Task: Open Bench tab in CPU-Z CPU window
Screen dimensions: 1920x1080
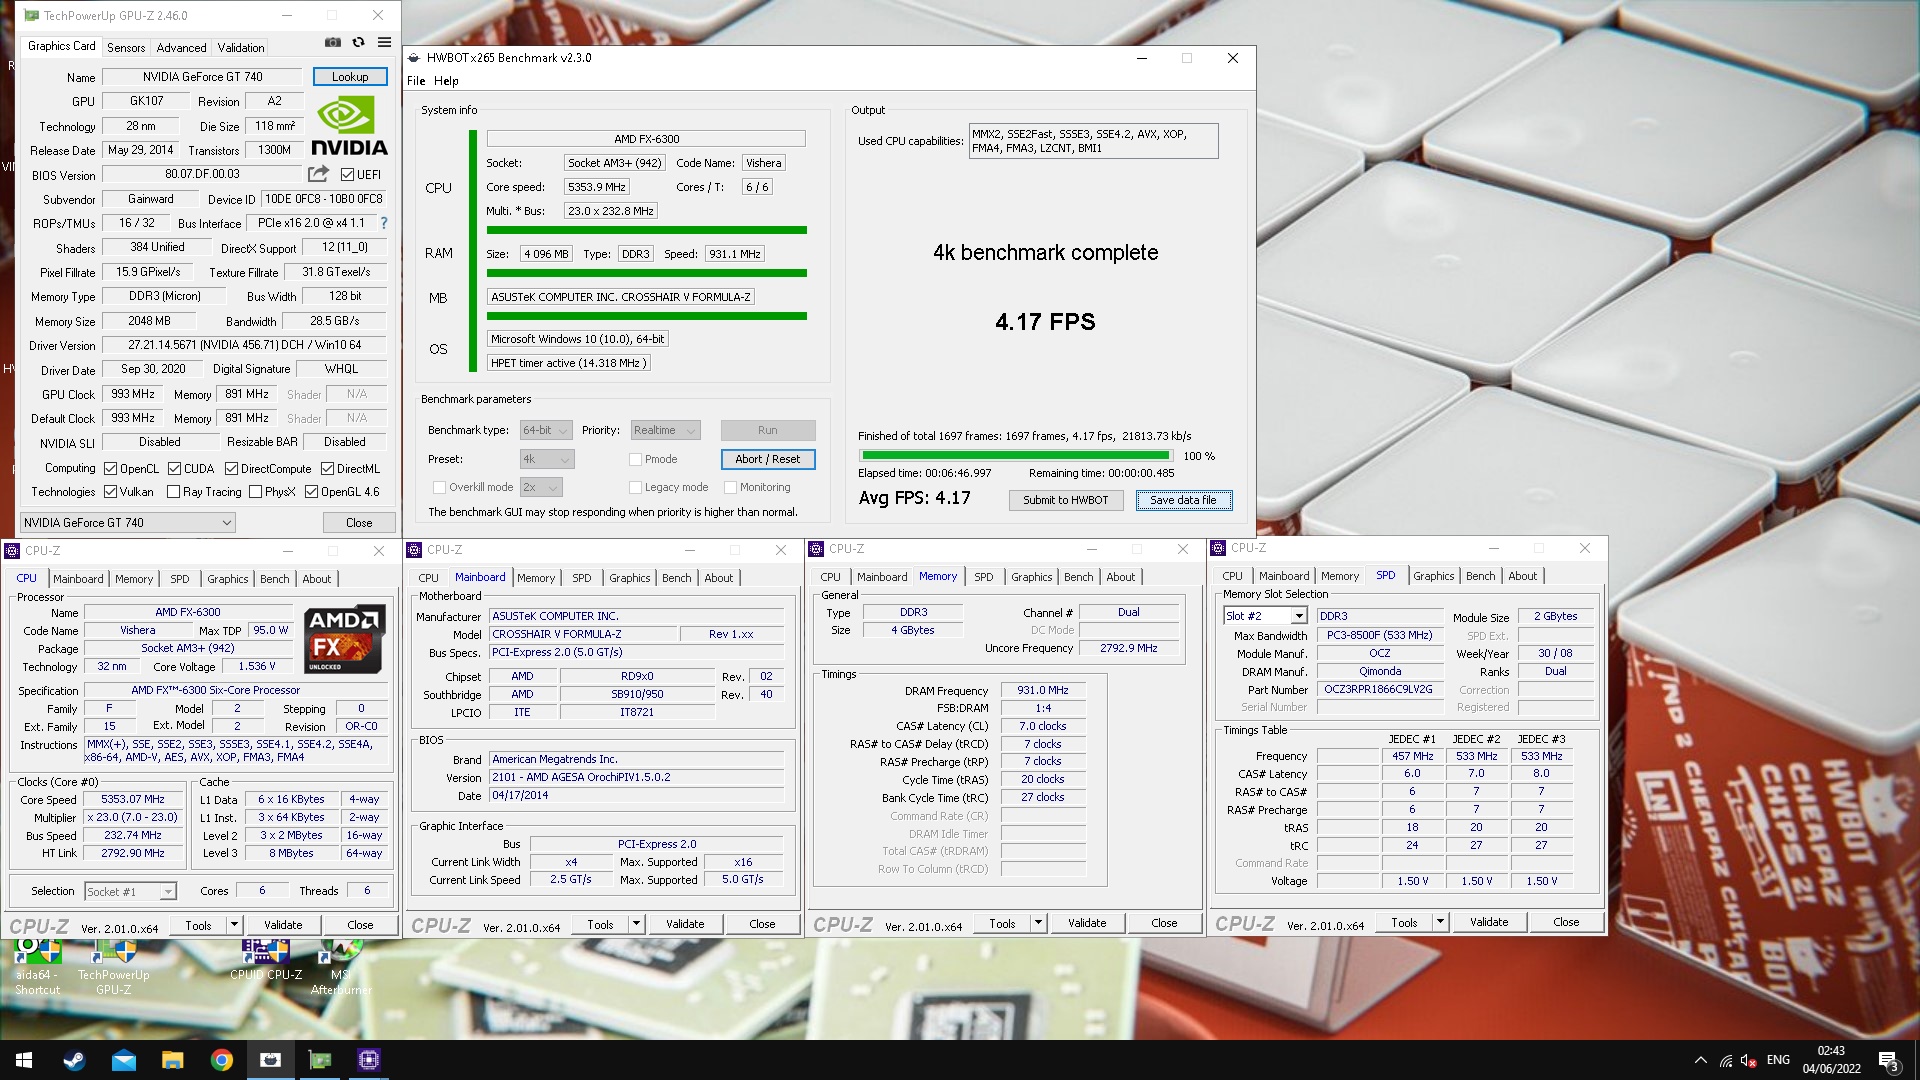Action: [x=274, y=579]
